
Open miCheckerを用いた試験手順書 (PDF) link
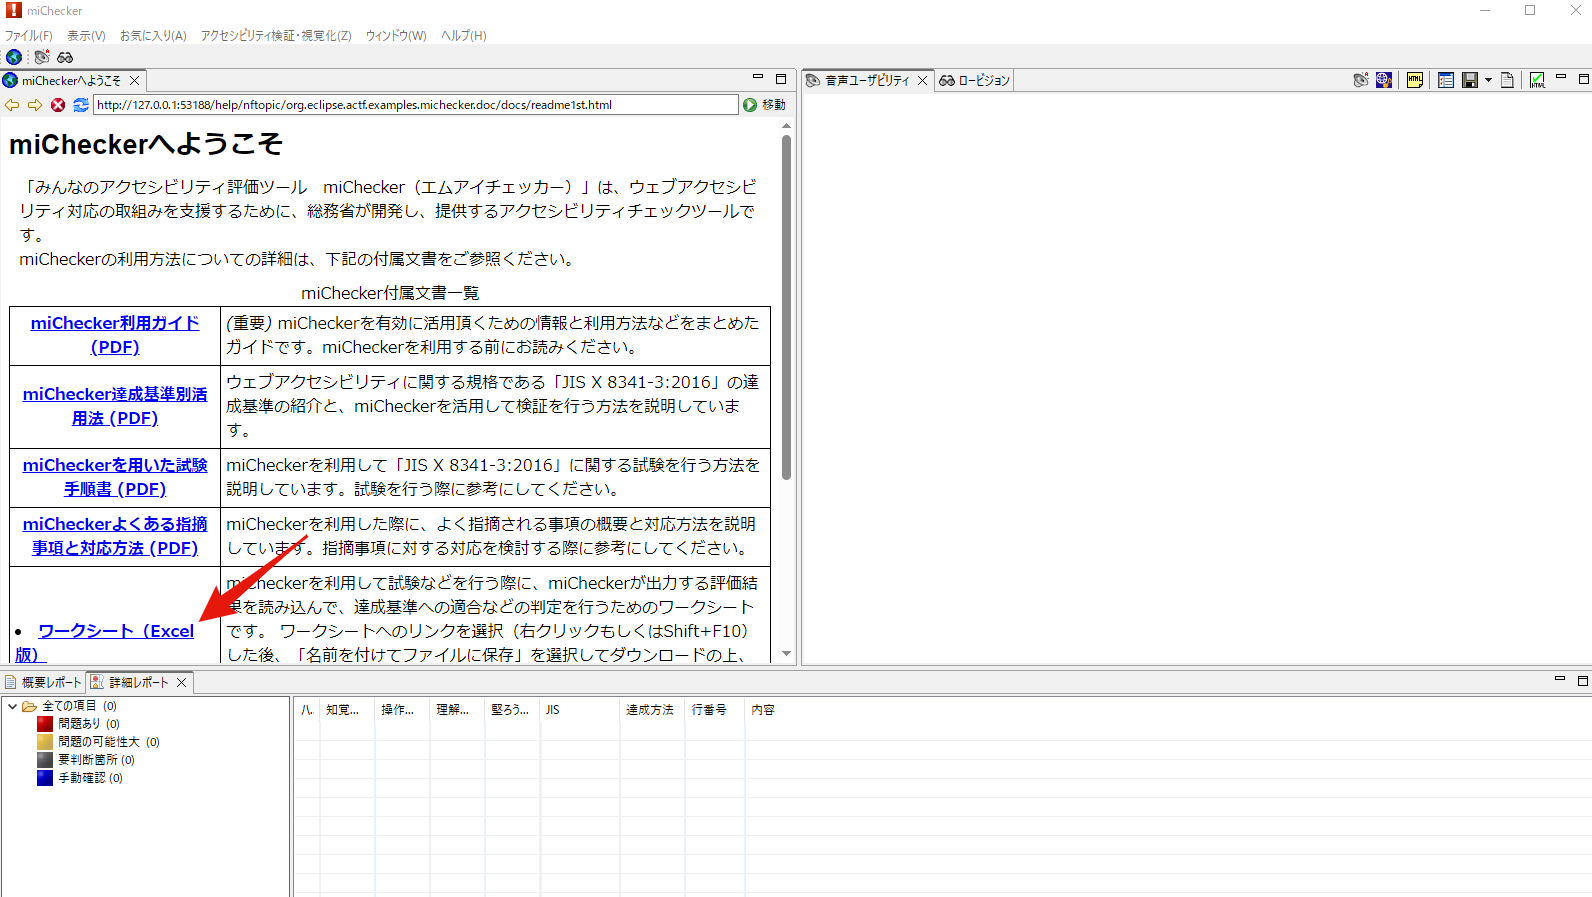pos(115,477)
